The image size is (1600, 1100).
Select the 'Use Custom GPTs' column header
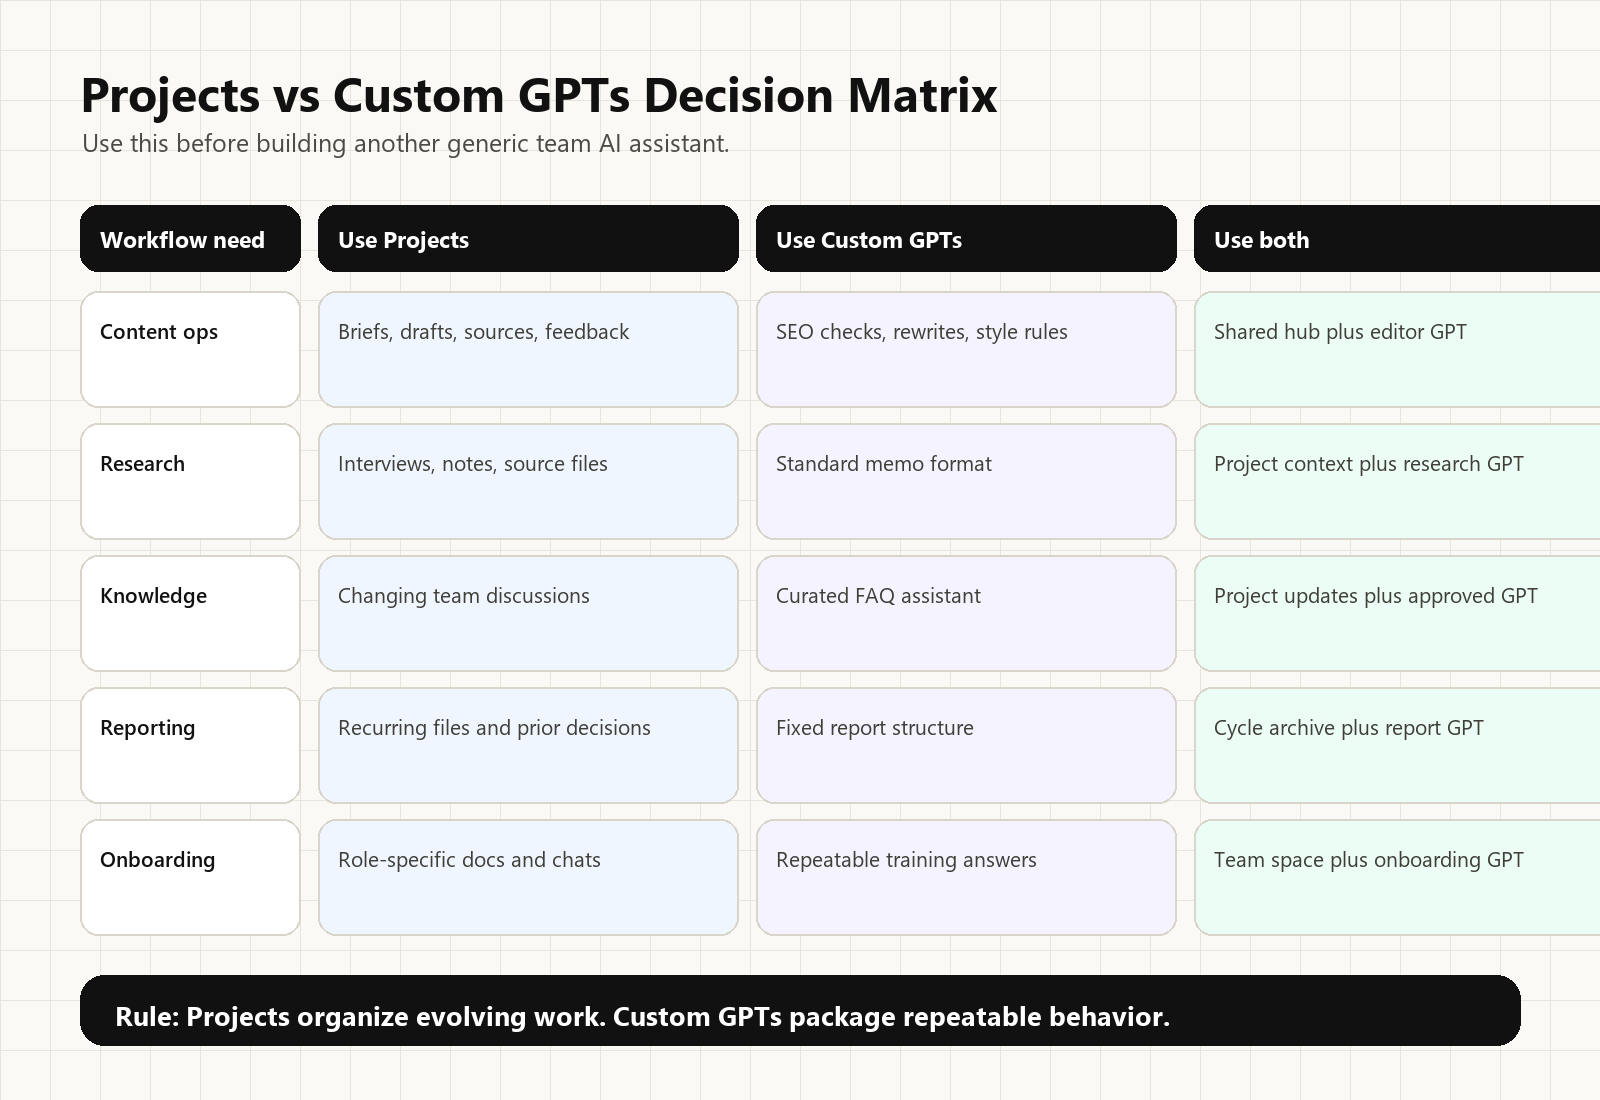click(966, 238)
